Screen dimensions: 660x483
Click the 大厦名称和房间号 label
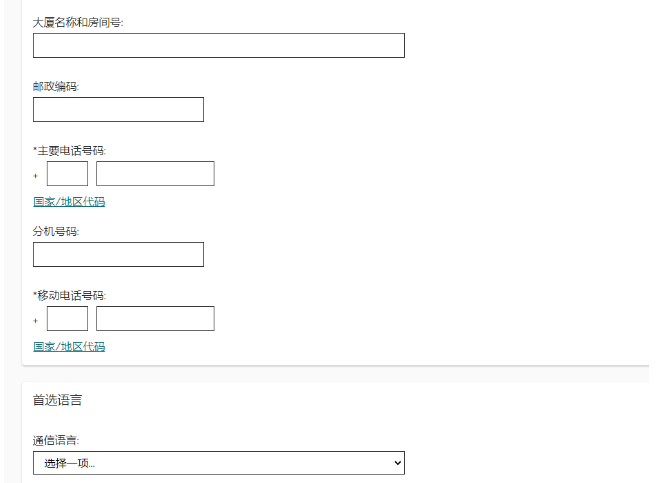79,22
